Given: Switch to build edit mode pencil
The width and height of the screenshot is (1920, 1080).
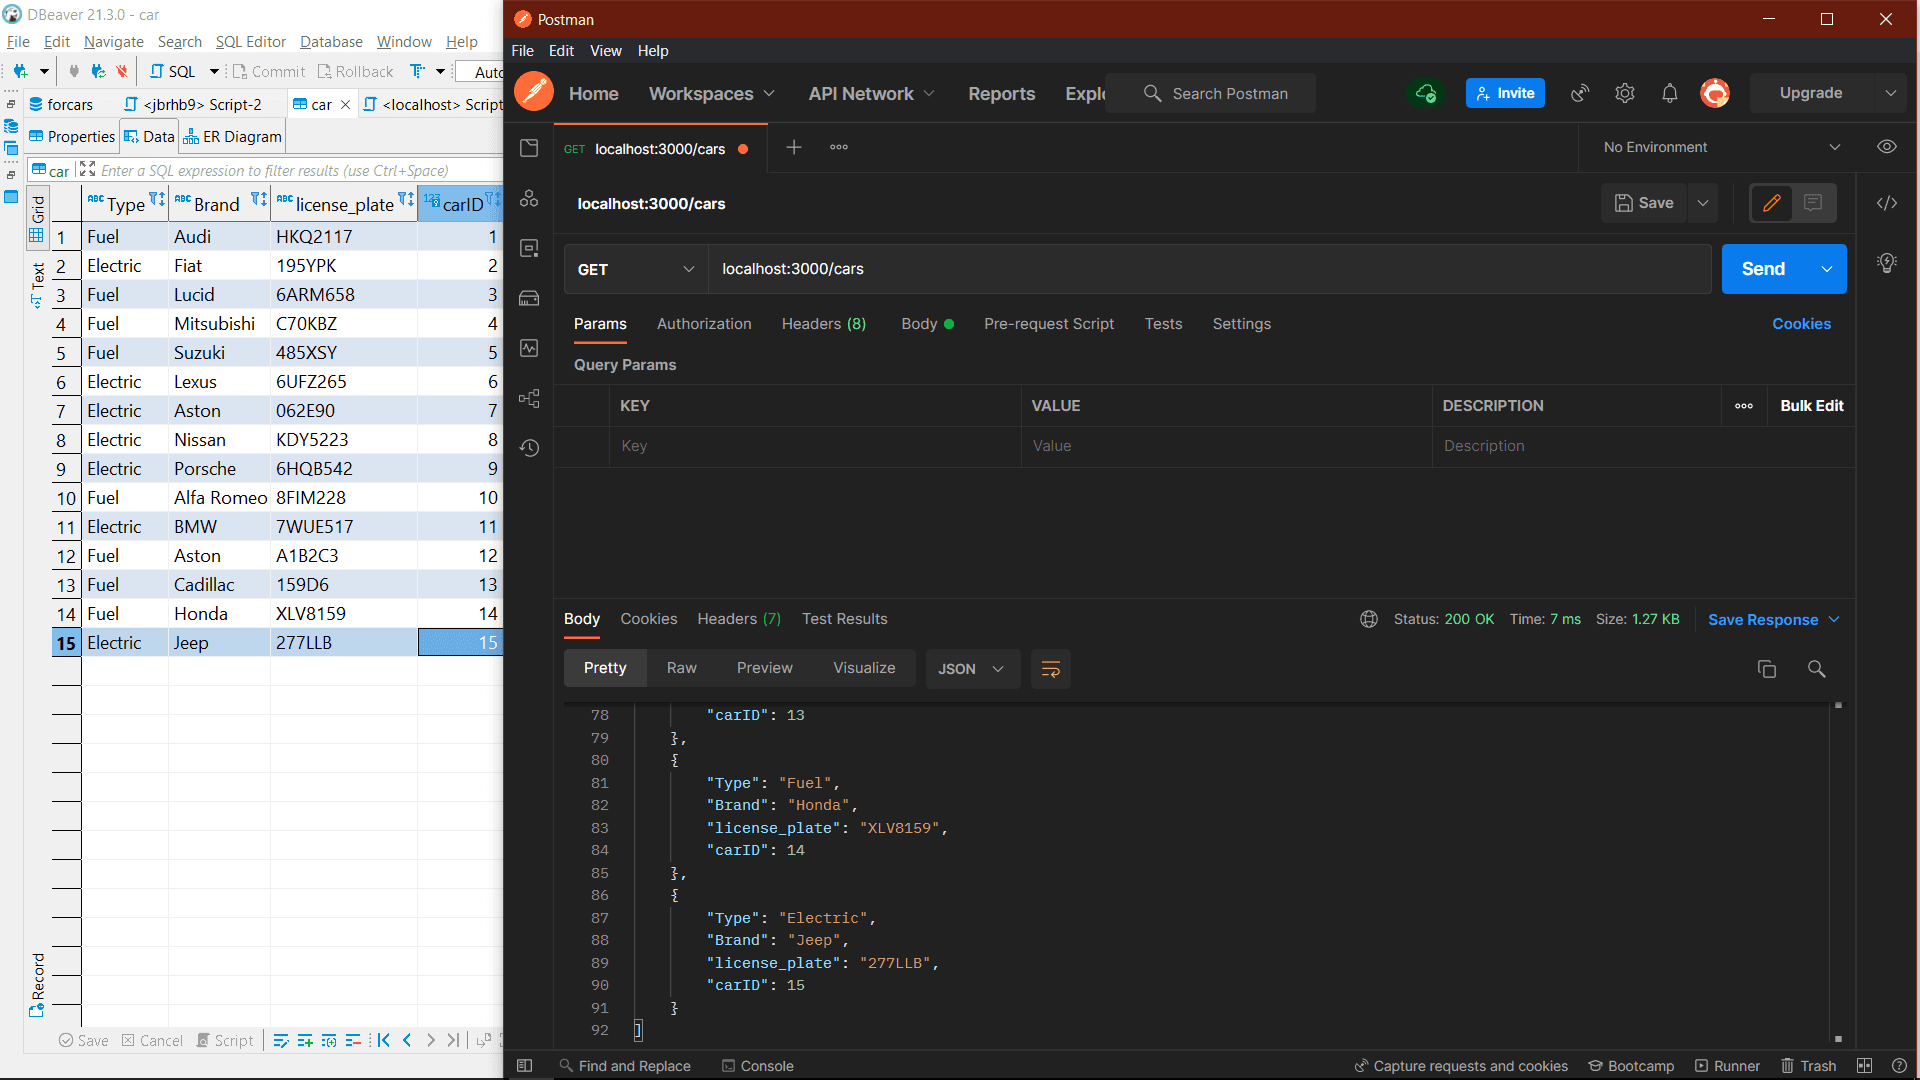Looking at the screenshot, I should coord(1772,203).
